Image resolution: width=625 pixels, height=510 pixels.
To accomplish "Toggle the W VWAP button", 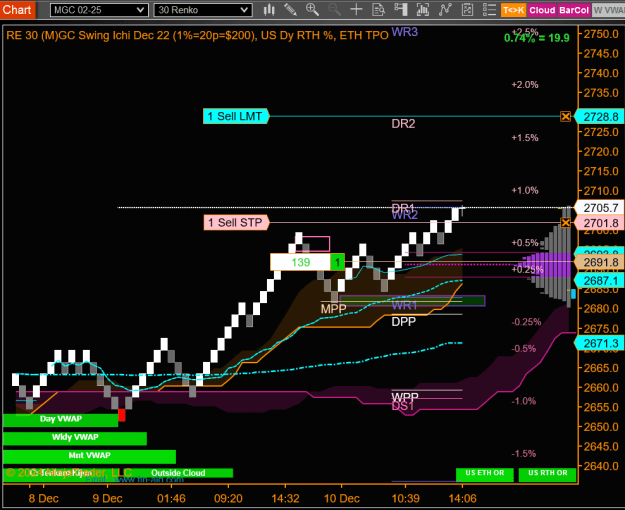I will point(608,10).
